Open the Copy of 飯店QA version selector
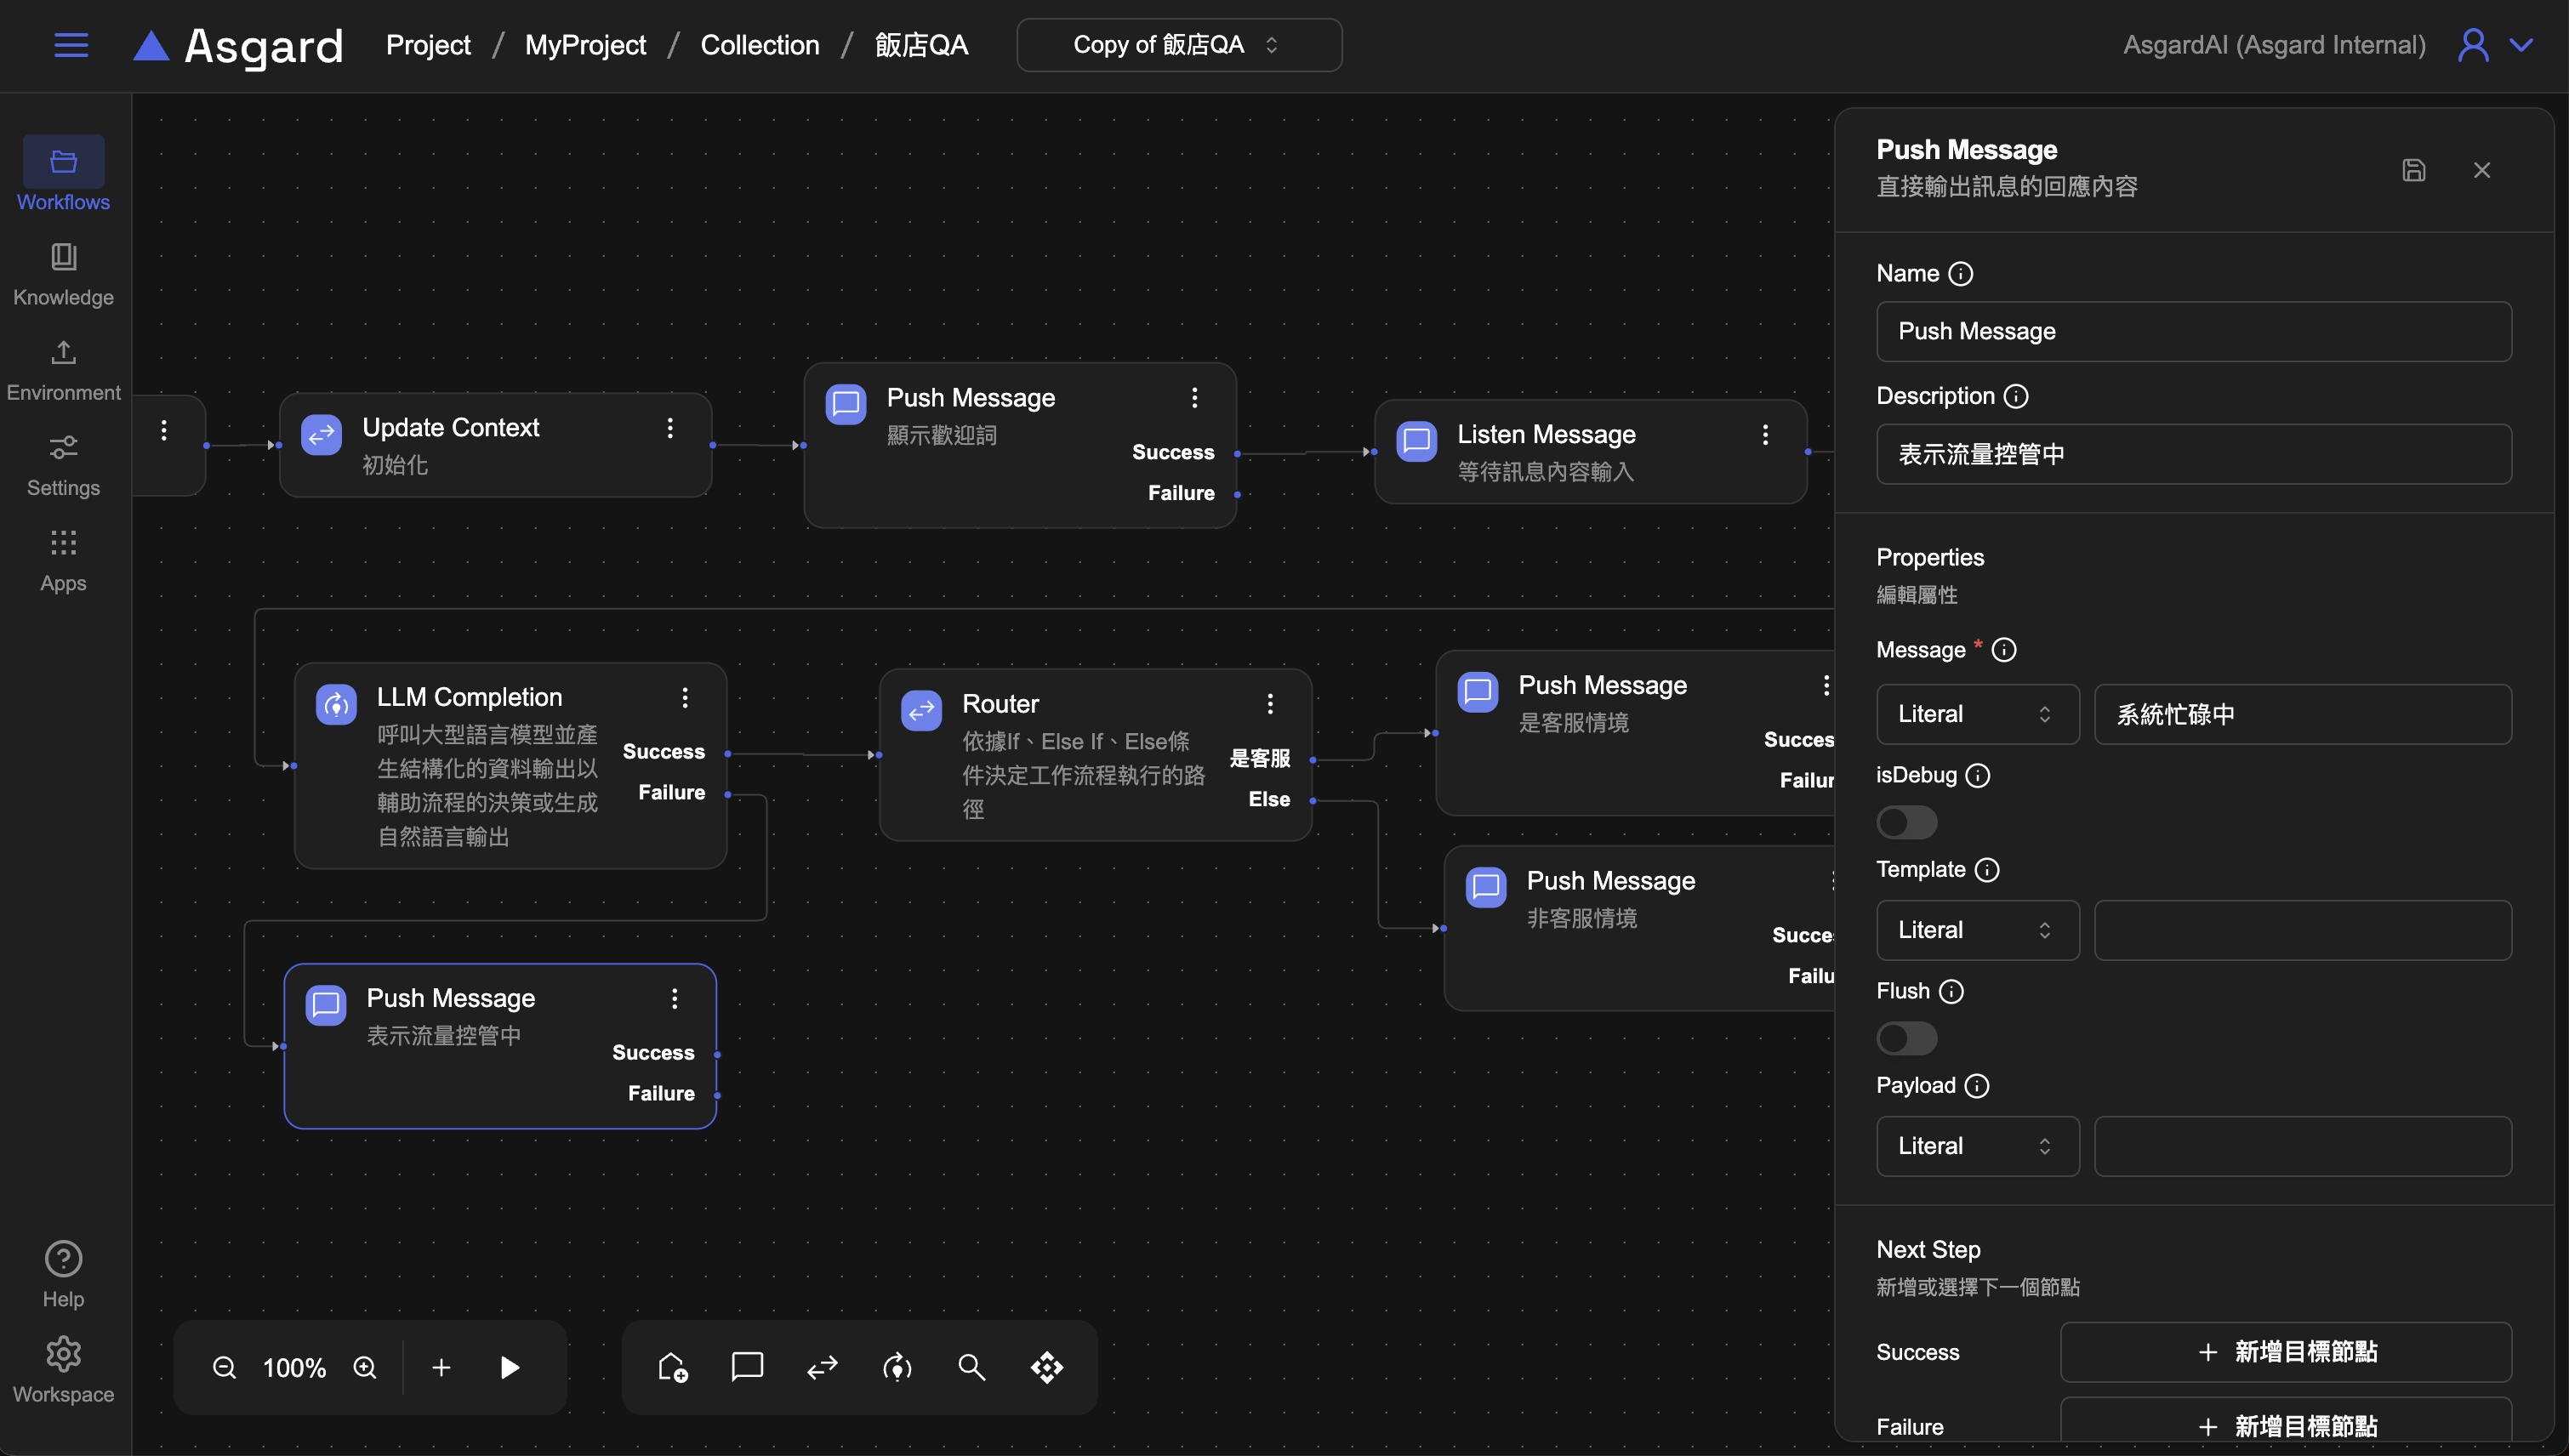 [x=1178, y=45]
